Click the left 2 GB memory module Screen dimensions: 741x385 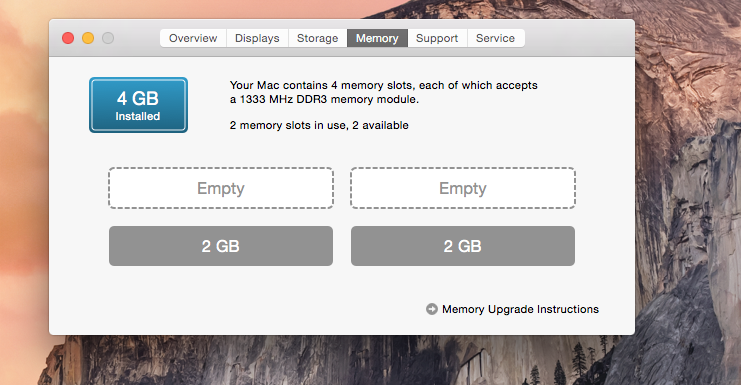click(x=221, y=246)
